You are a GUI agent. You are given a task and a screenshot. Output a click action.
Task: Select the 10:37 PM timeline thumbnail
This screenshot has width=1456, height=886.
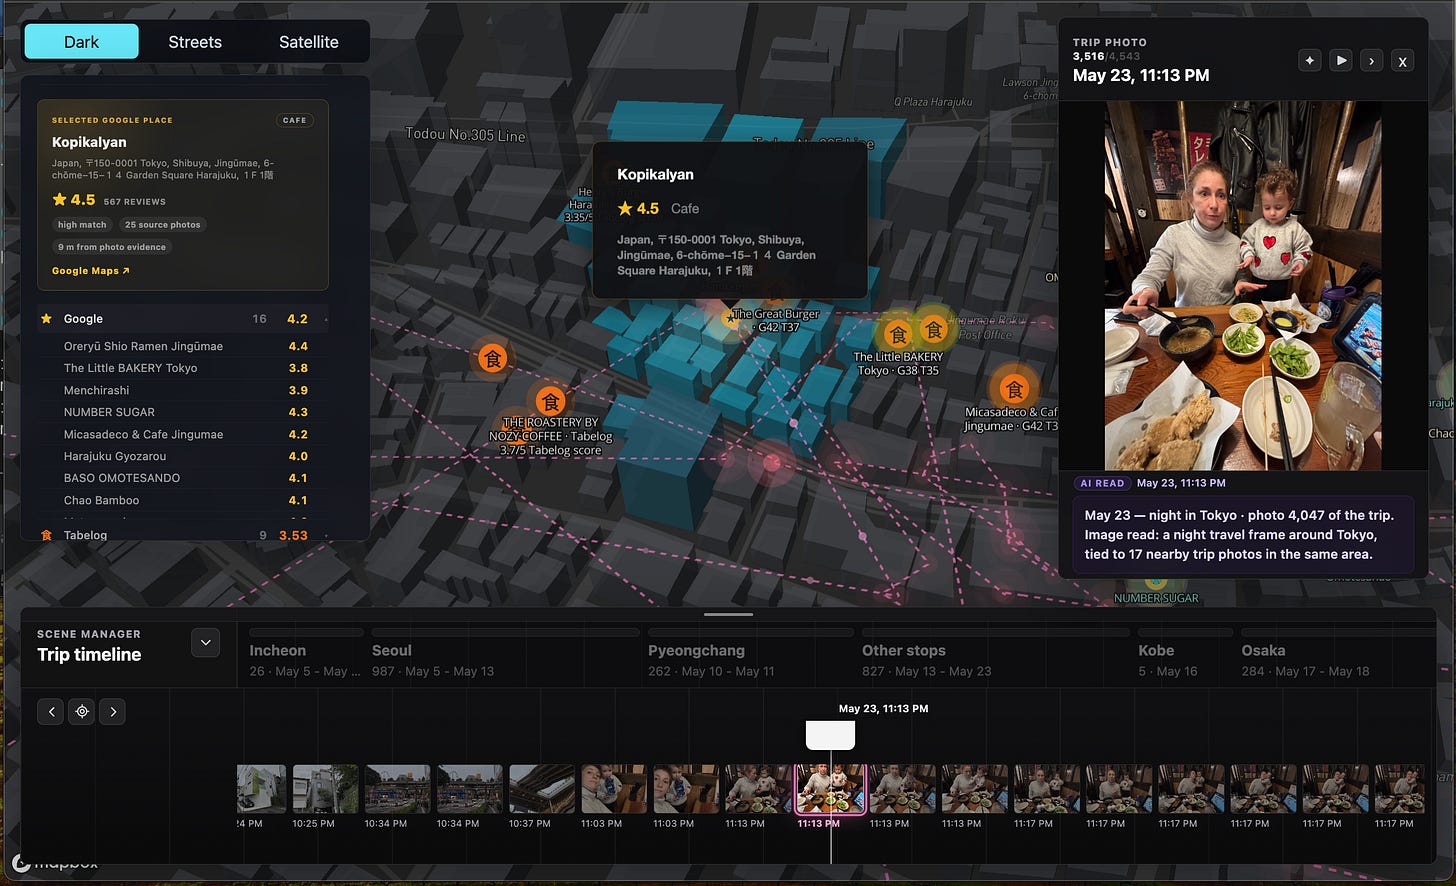(x=541, y=789)
